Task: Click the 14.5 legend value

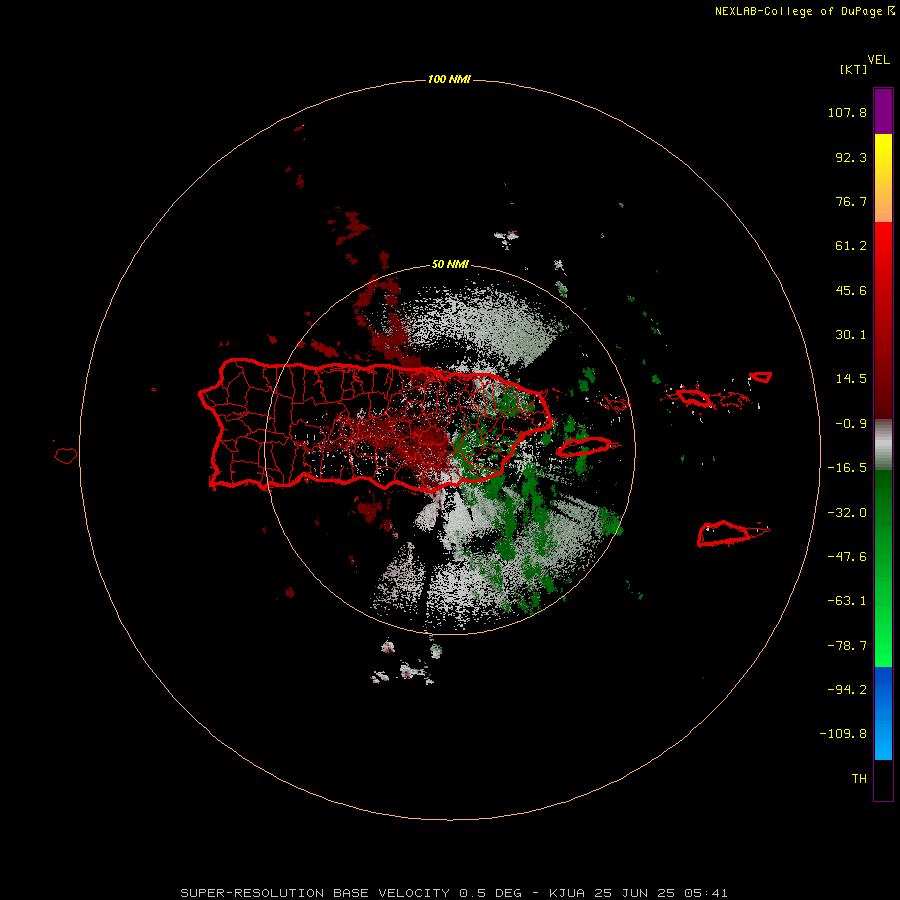Action: [x=851, y=379]
